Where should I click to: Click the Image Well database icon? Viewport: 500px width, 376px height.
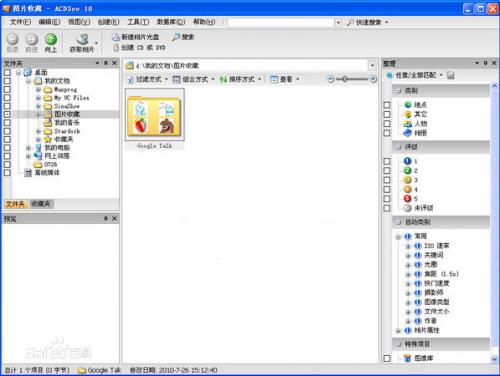408,358
